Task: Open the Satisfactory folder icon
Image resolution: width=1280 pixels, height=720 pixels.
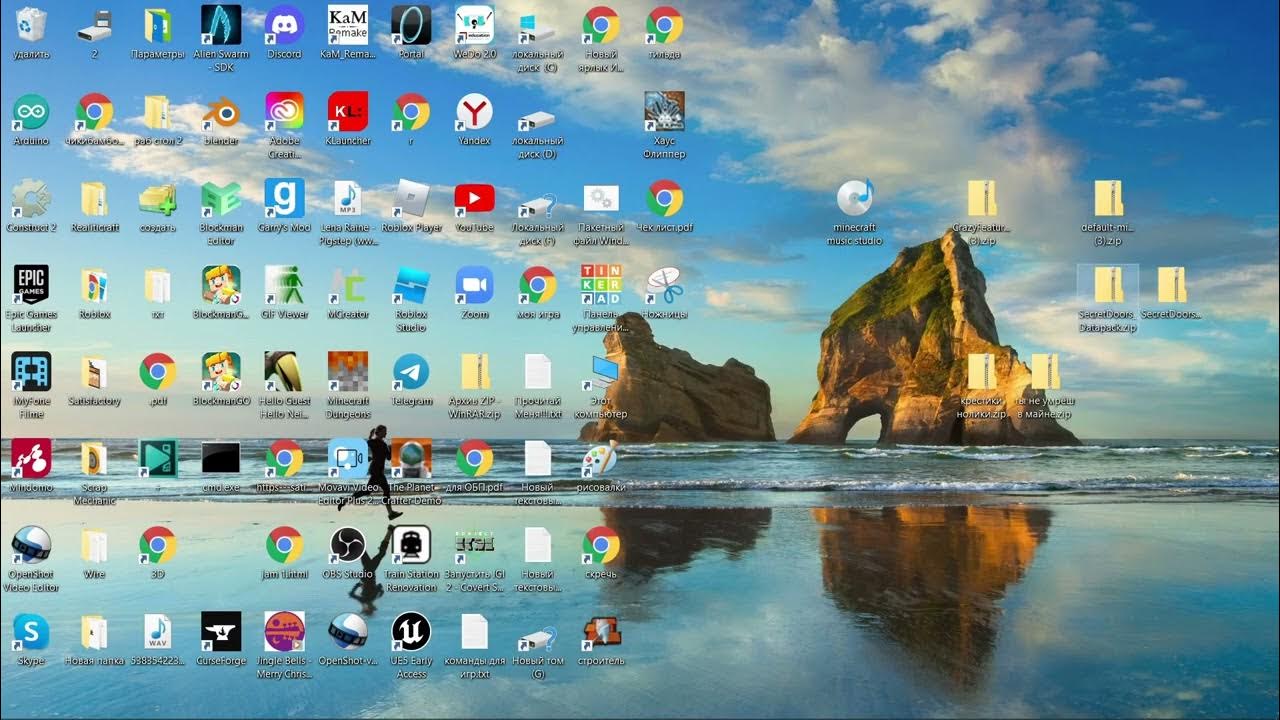Action: pyautogui.click(x=94, y=371)
